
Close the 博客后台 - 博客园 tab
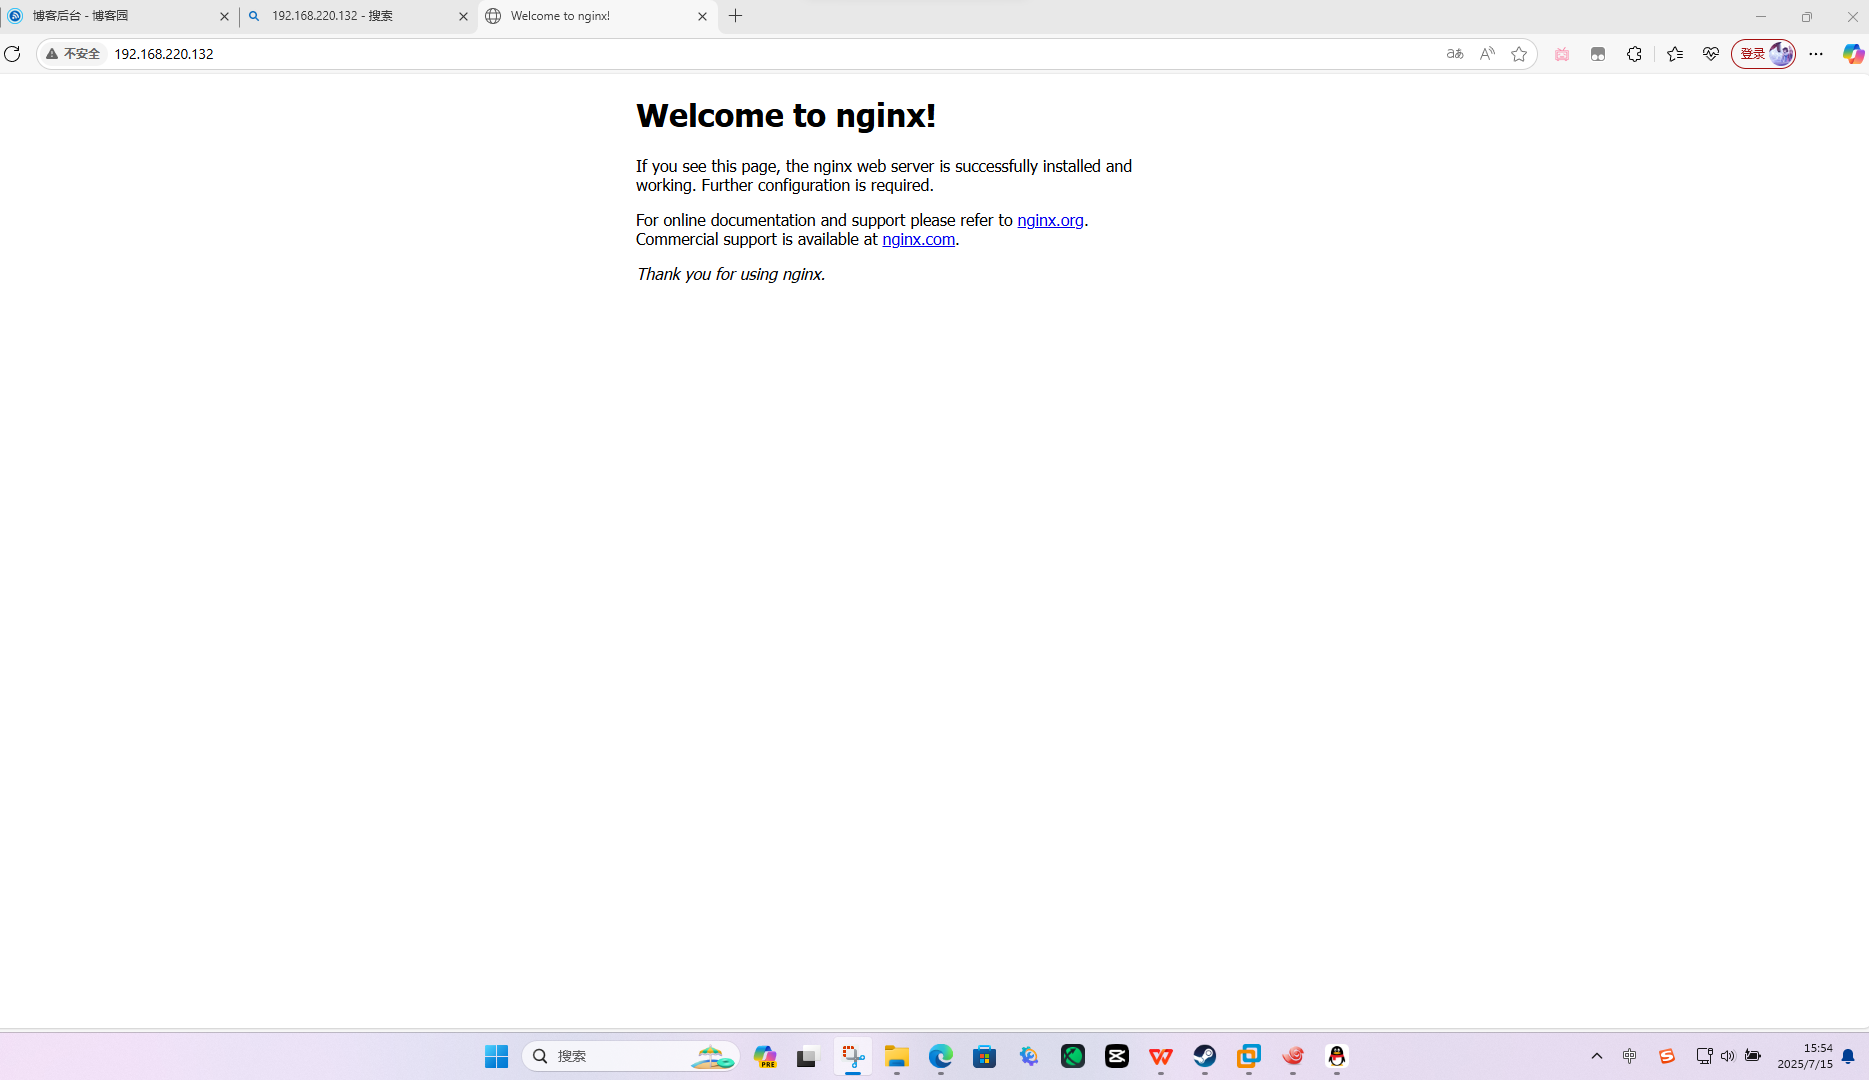[224, 16]
